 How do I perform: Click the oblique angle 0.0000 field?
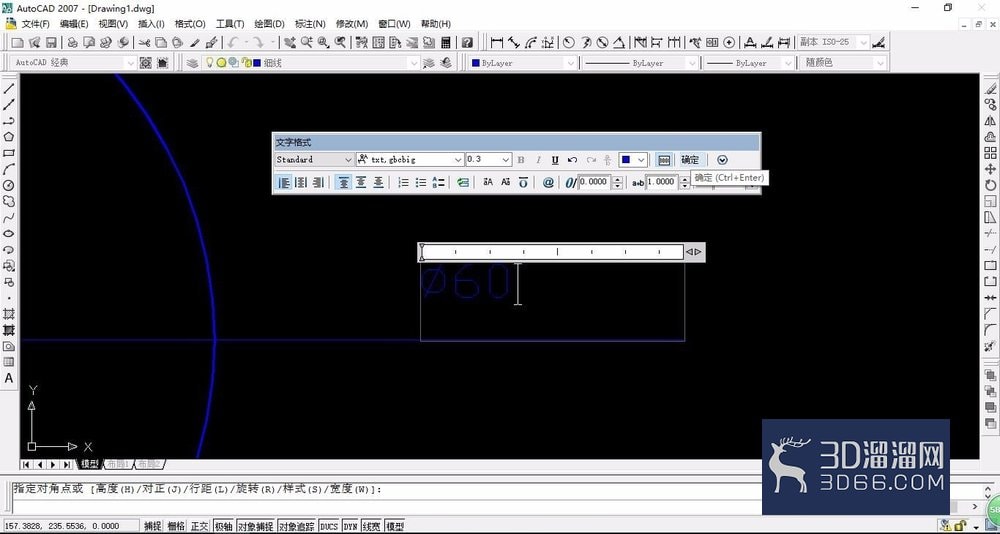[594, 182]
